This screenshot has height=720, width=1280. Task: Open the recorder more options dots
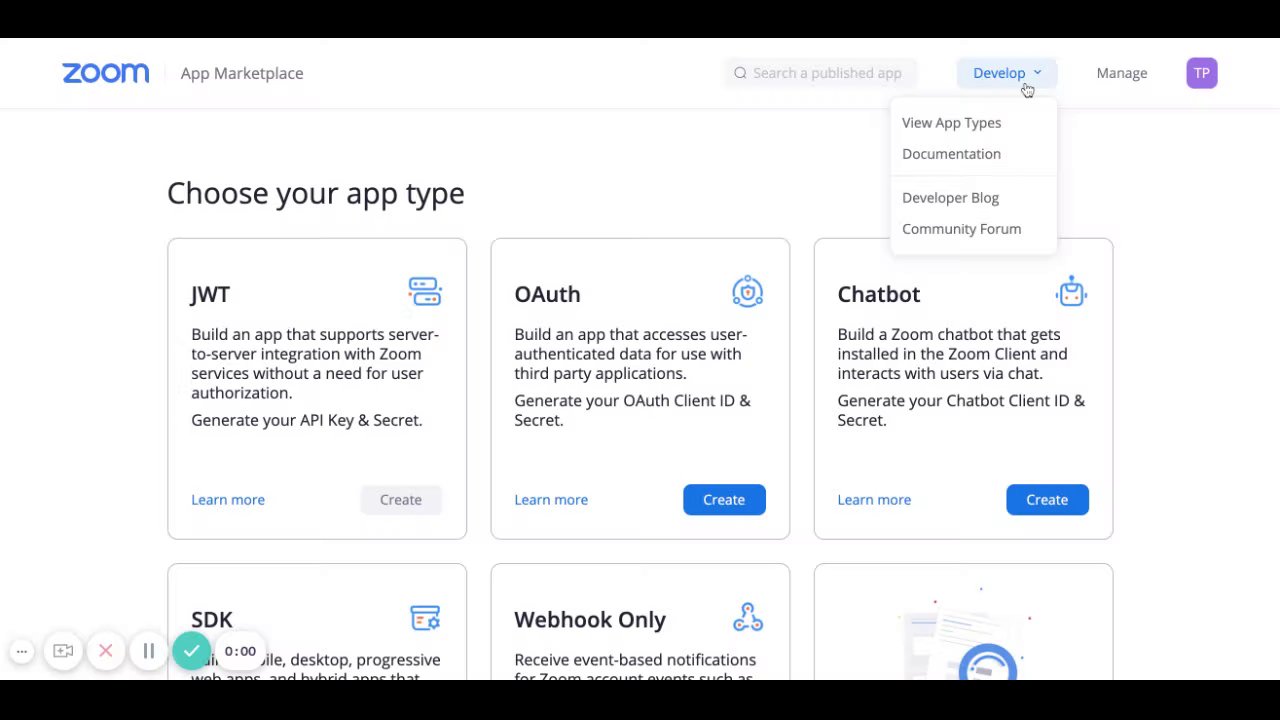tap(22, 651)
